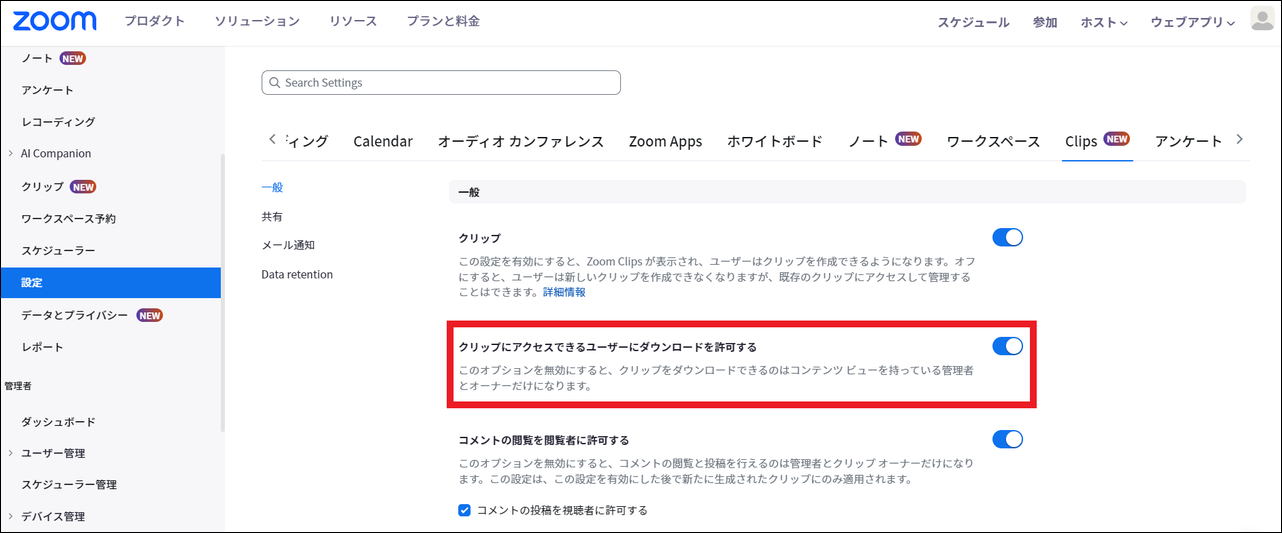
Task: Select 設定 in the sidebar
Action: point(110,283)
